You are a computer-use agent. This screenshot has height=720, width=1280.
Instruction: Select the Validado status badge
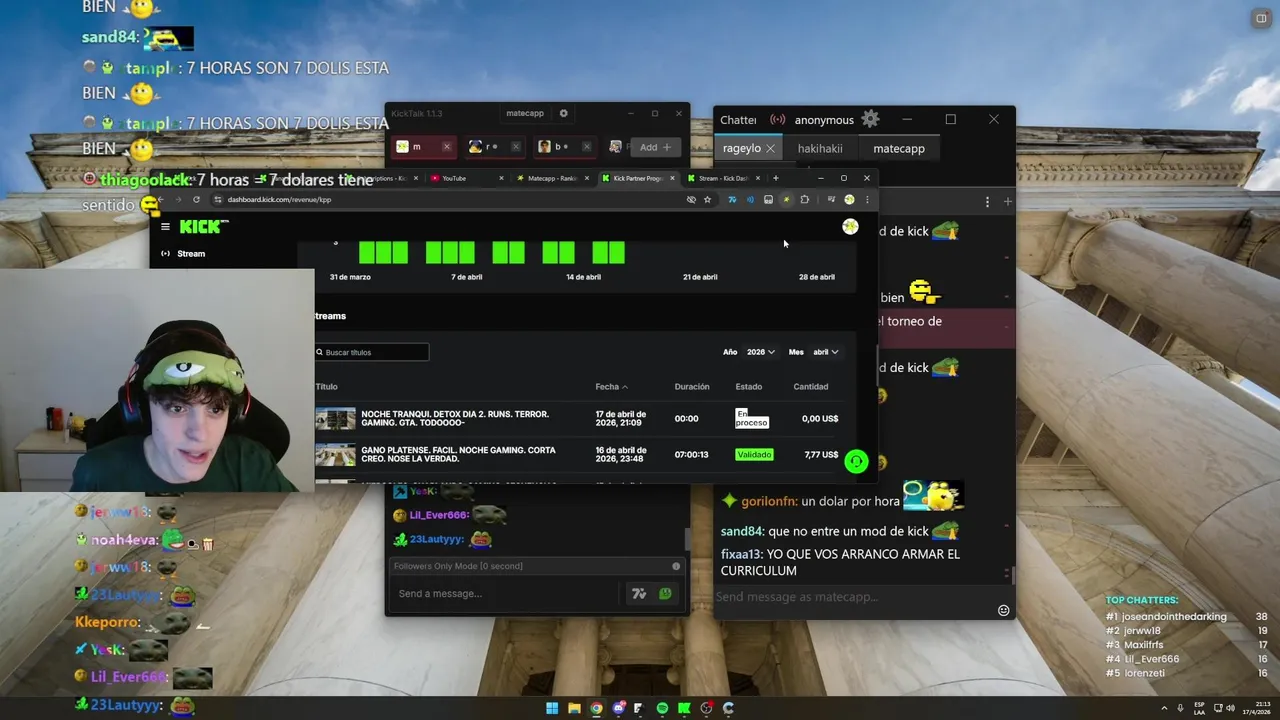(x=754, y=455)
